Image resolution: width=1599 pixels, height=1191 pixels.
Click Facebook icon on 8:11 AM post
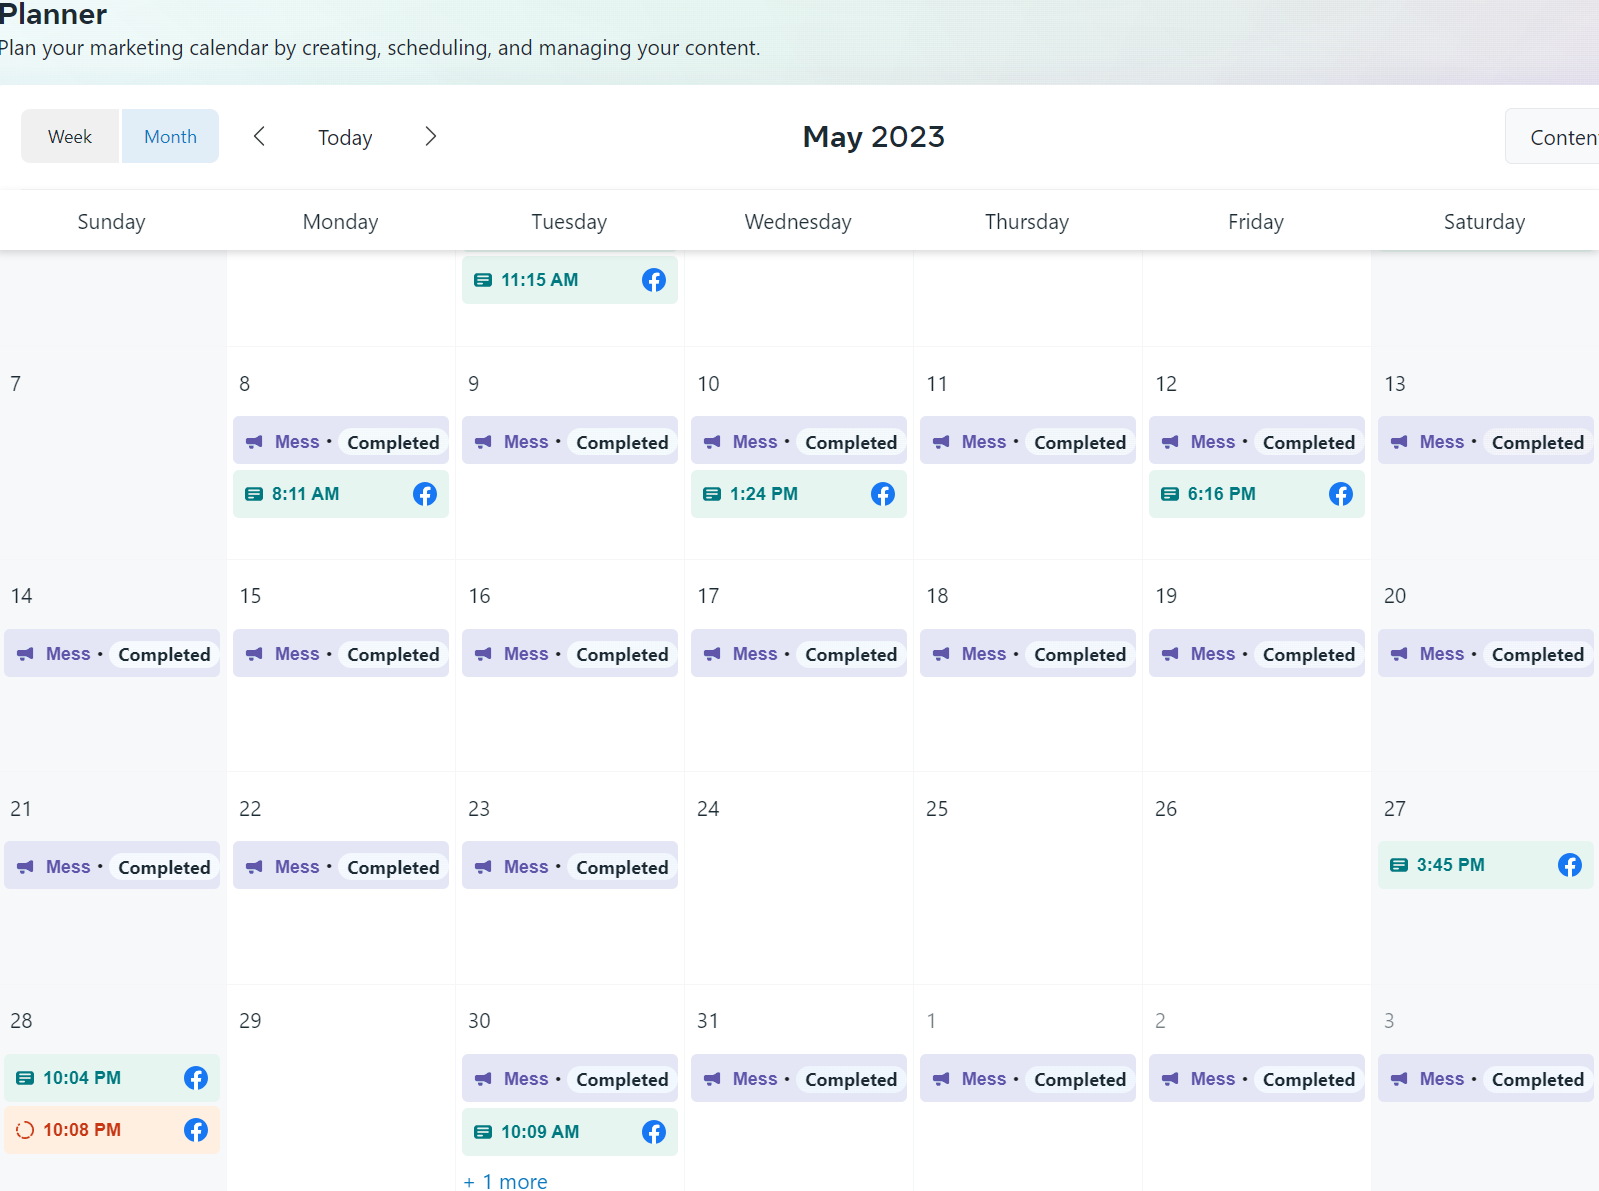[x=425, y=494]
